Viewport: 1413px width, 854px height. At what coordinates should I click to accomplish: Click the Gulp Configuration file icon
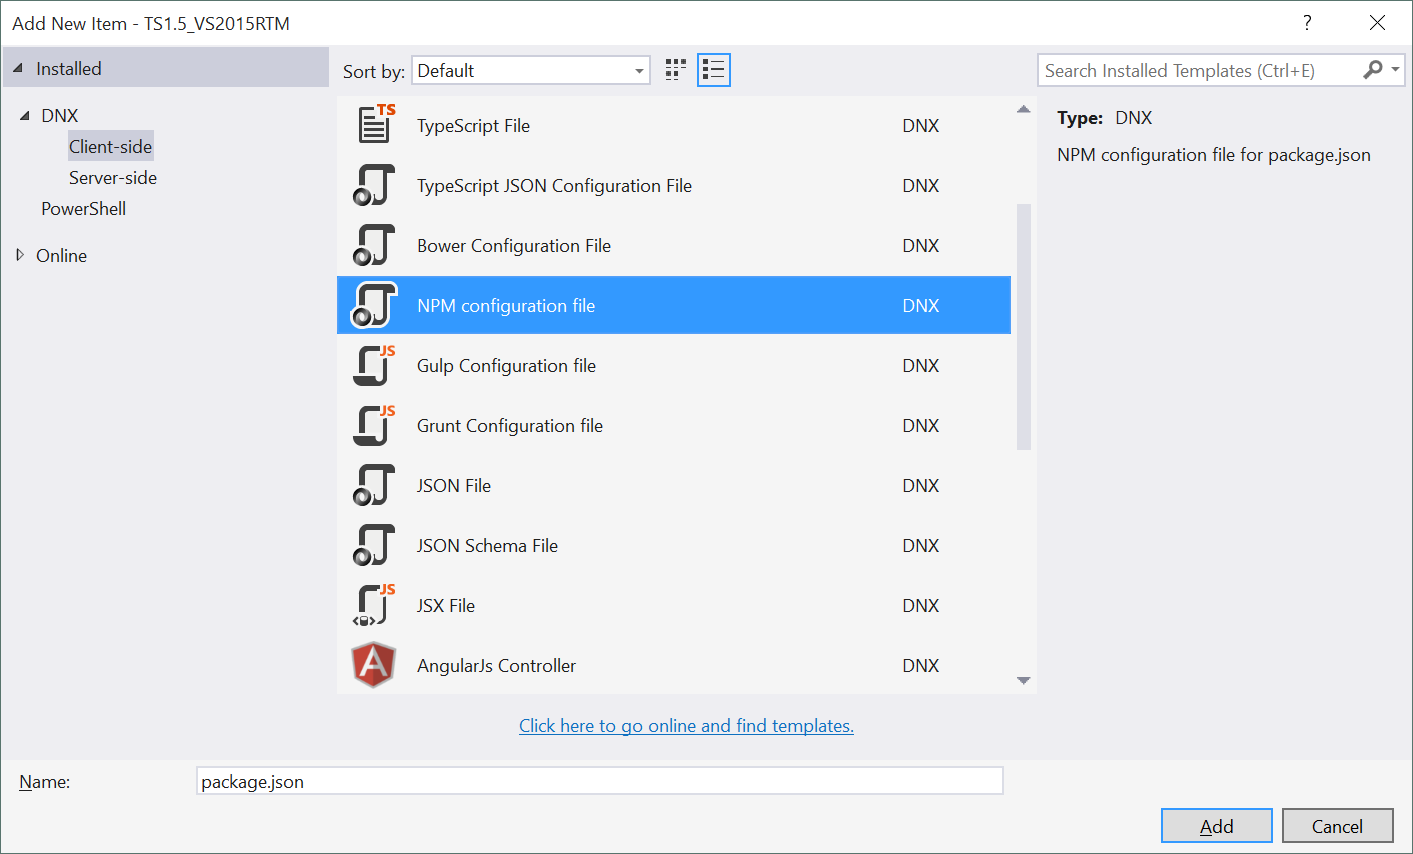pyautogui.click(x=375, y=366)
